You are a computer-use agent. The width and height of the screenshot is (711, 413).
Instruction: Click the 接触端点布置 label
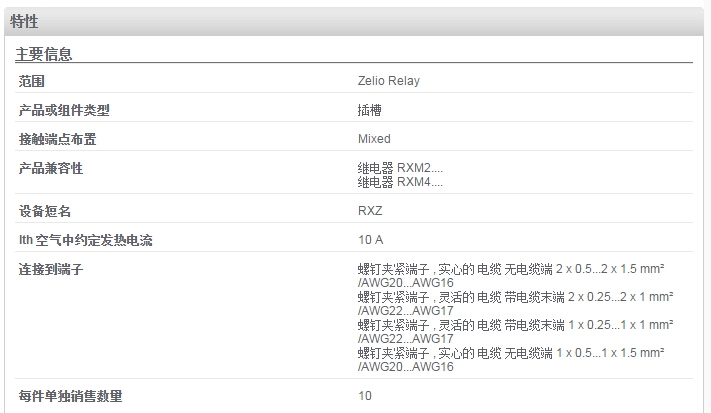tap(57, 139)
